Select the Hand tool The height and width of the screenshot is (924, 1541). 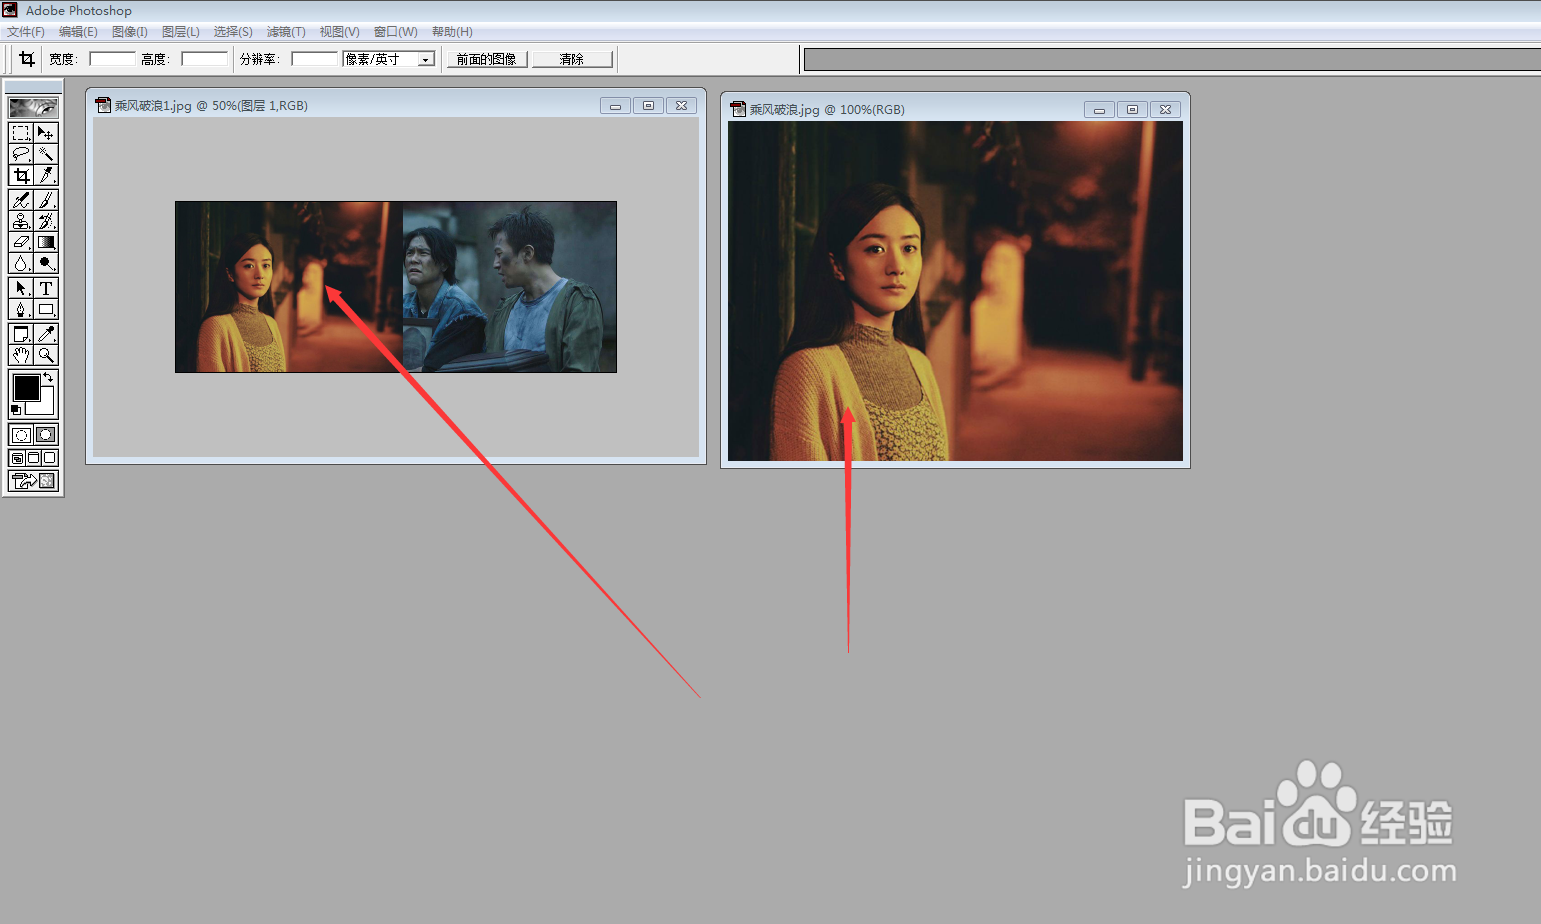pyautogui.click(x=21, y=355)
